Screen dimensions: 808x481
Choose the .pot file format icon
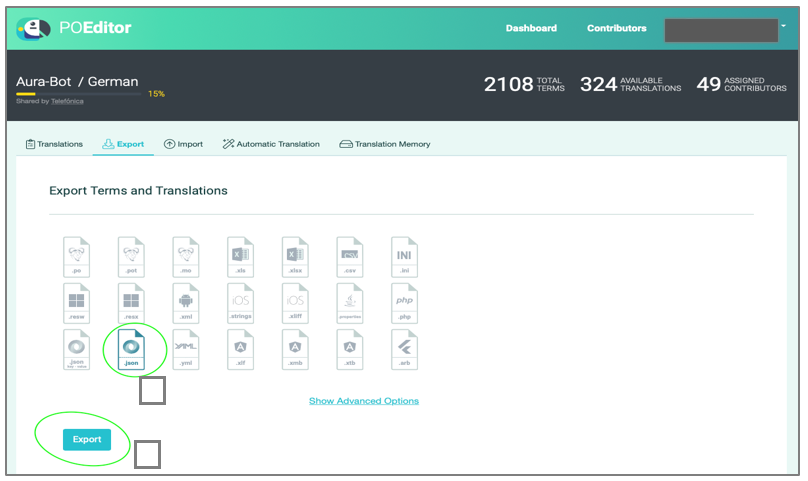(x=131, y=257)
